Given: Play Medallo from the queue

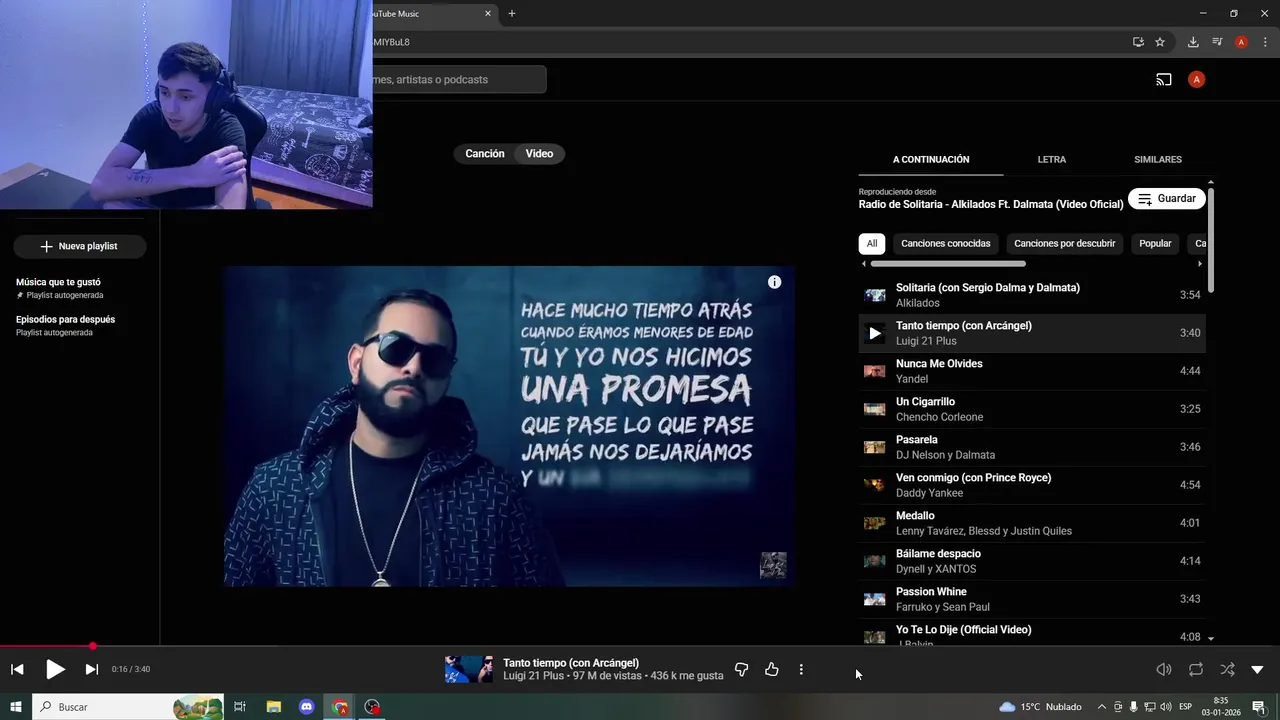Looking at the screenshot, I should pos(1032,523).
